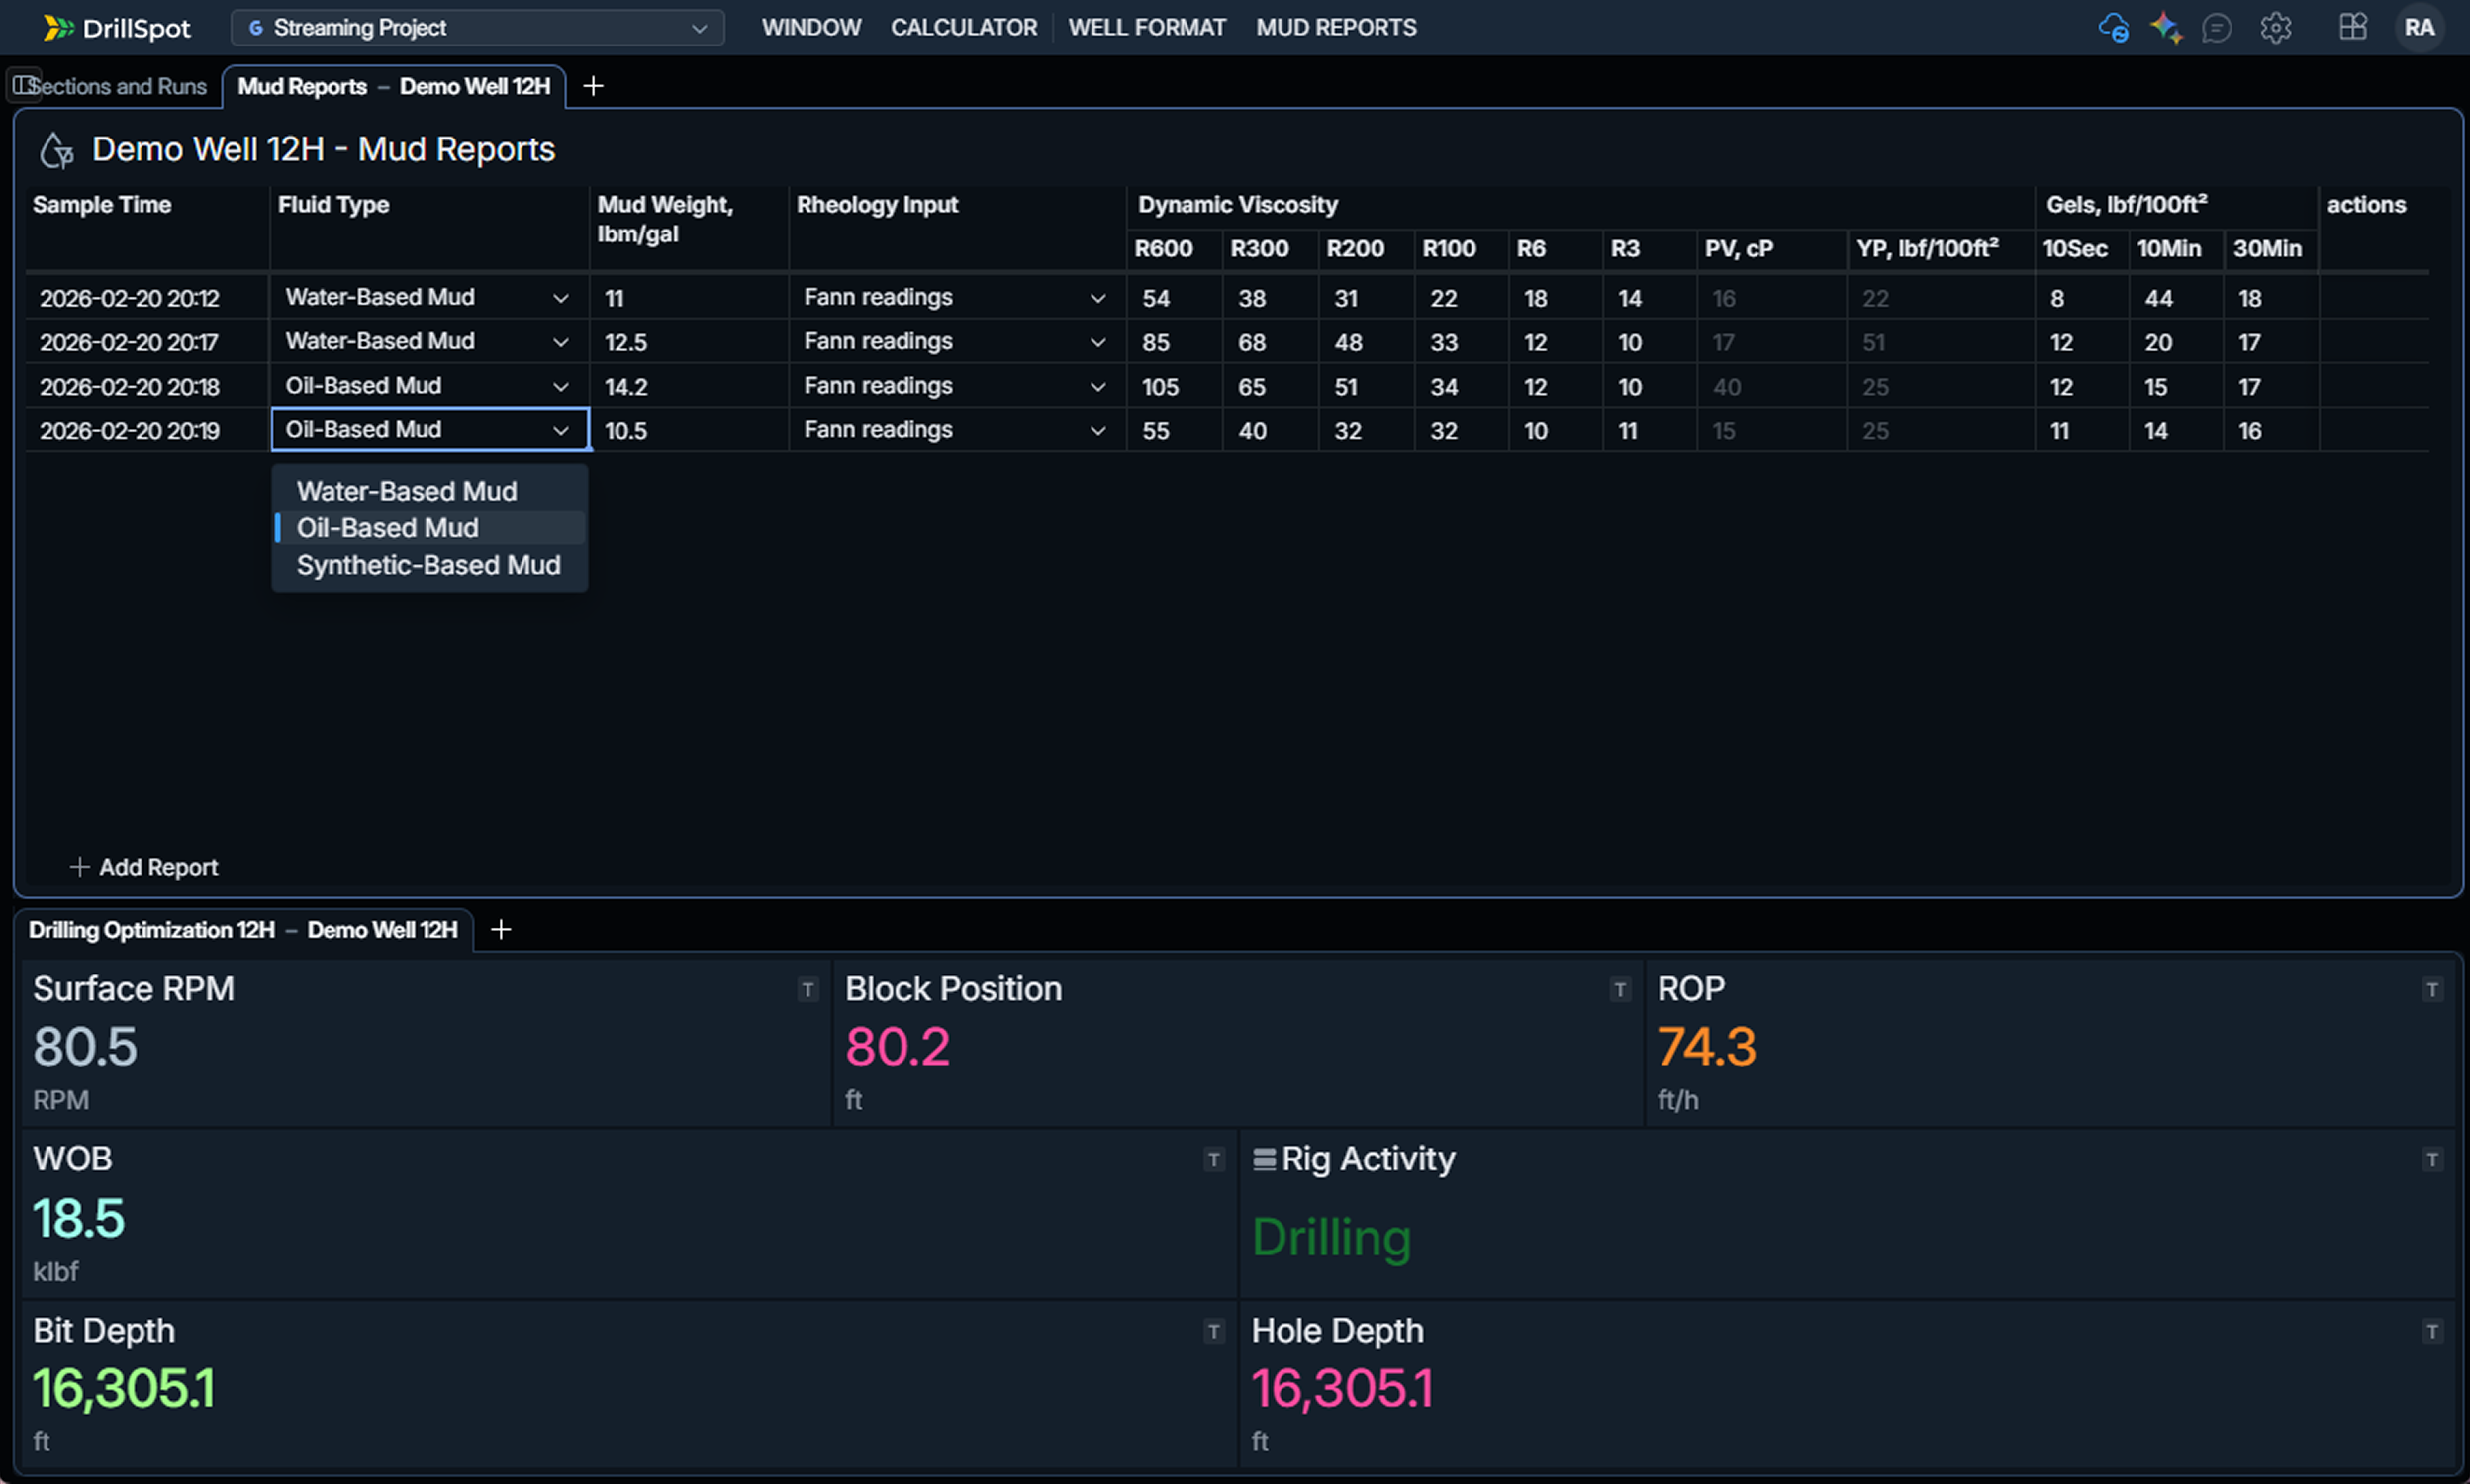Screen dimensions: 2470x1484
Task: Click the T icon on Surface RPM widget
Action: [x=807, y=990]
